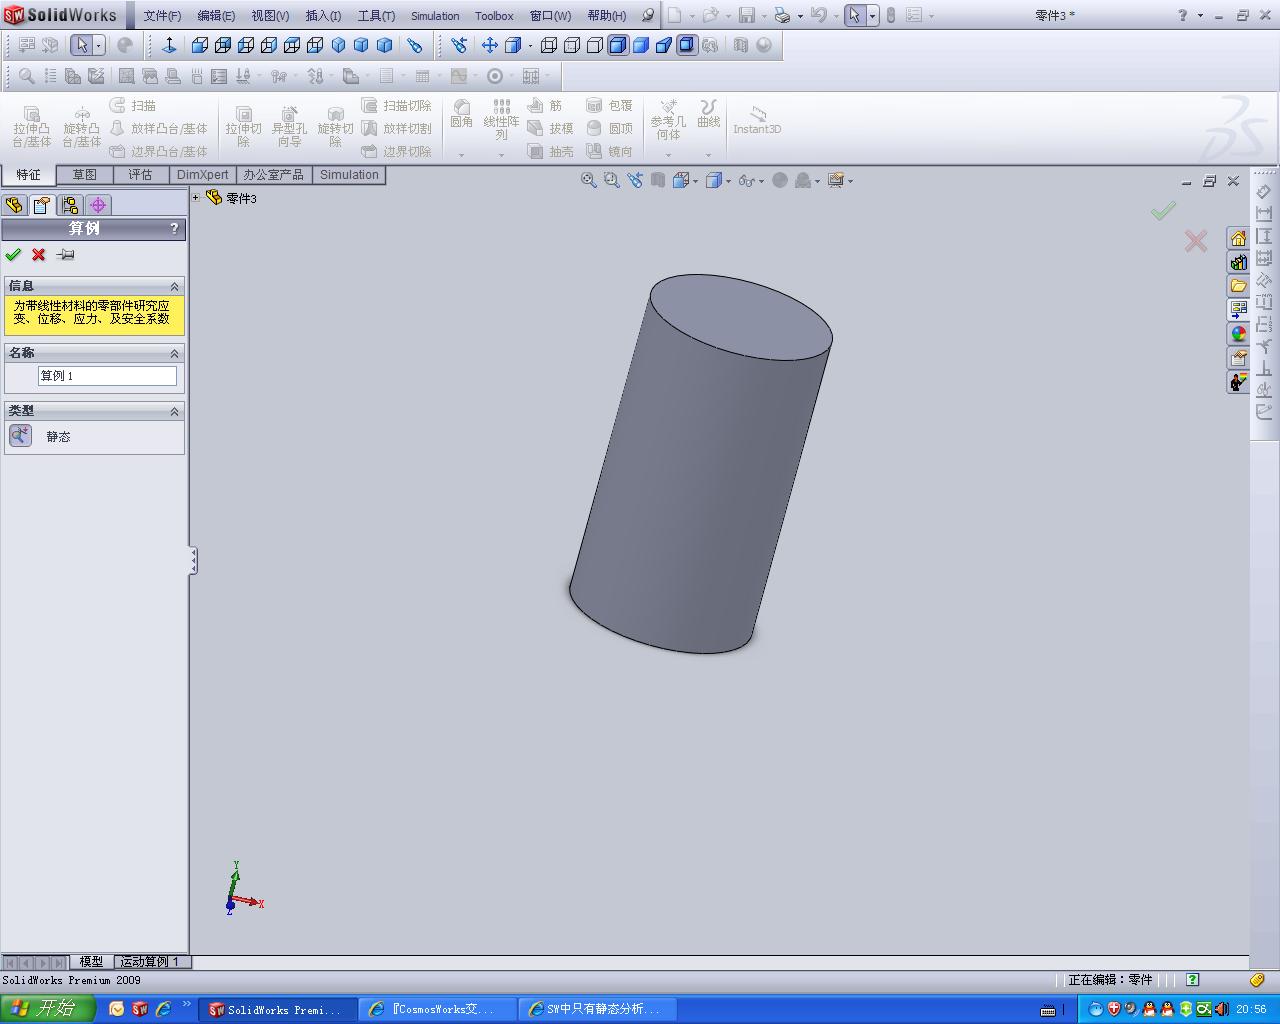
Task: Cancel the study with the red X
Action: (x=39, y=255)
